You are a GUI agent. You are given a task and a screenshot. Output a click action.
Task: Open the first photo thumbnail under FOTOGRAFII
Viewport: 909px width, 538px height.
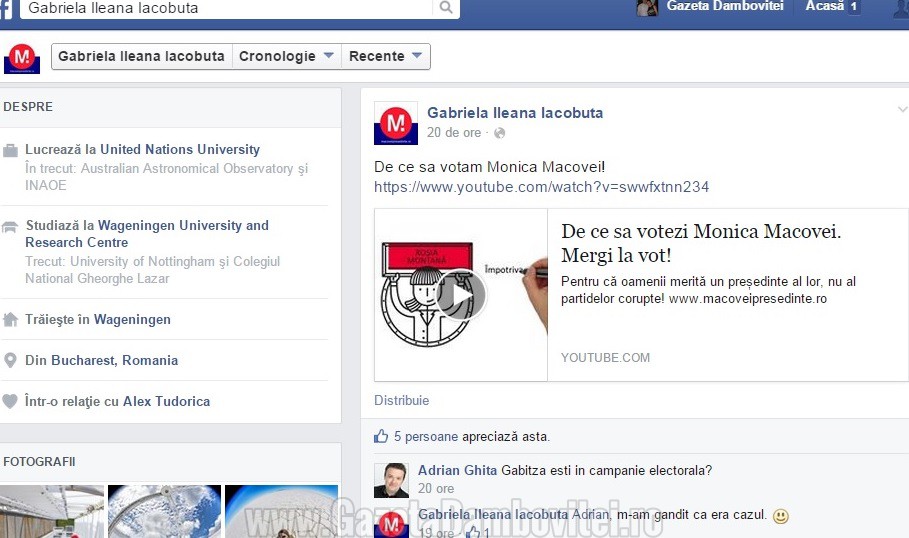coord(52,511)
